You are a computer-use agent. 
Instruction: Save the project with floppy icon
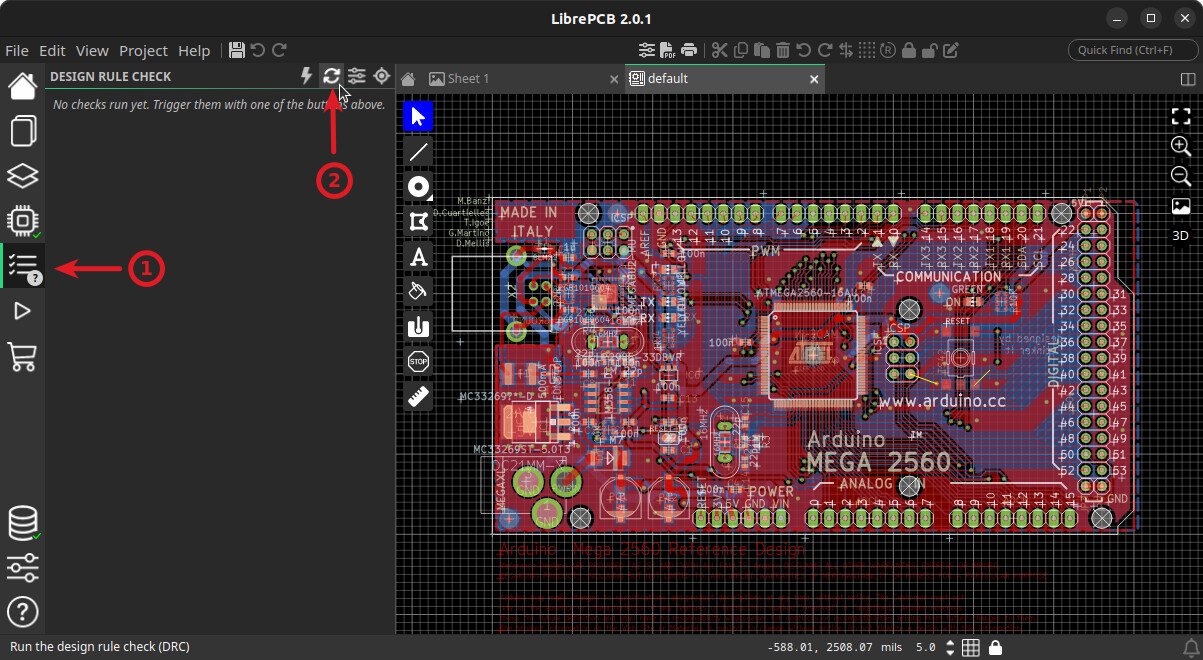coord(237,50)
